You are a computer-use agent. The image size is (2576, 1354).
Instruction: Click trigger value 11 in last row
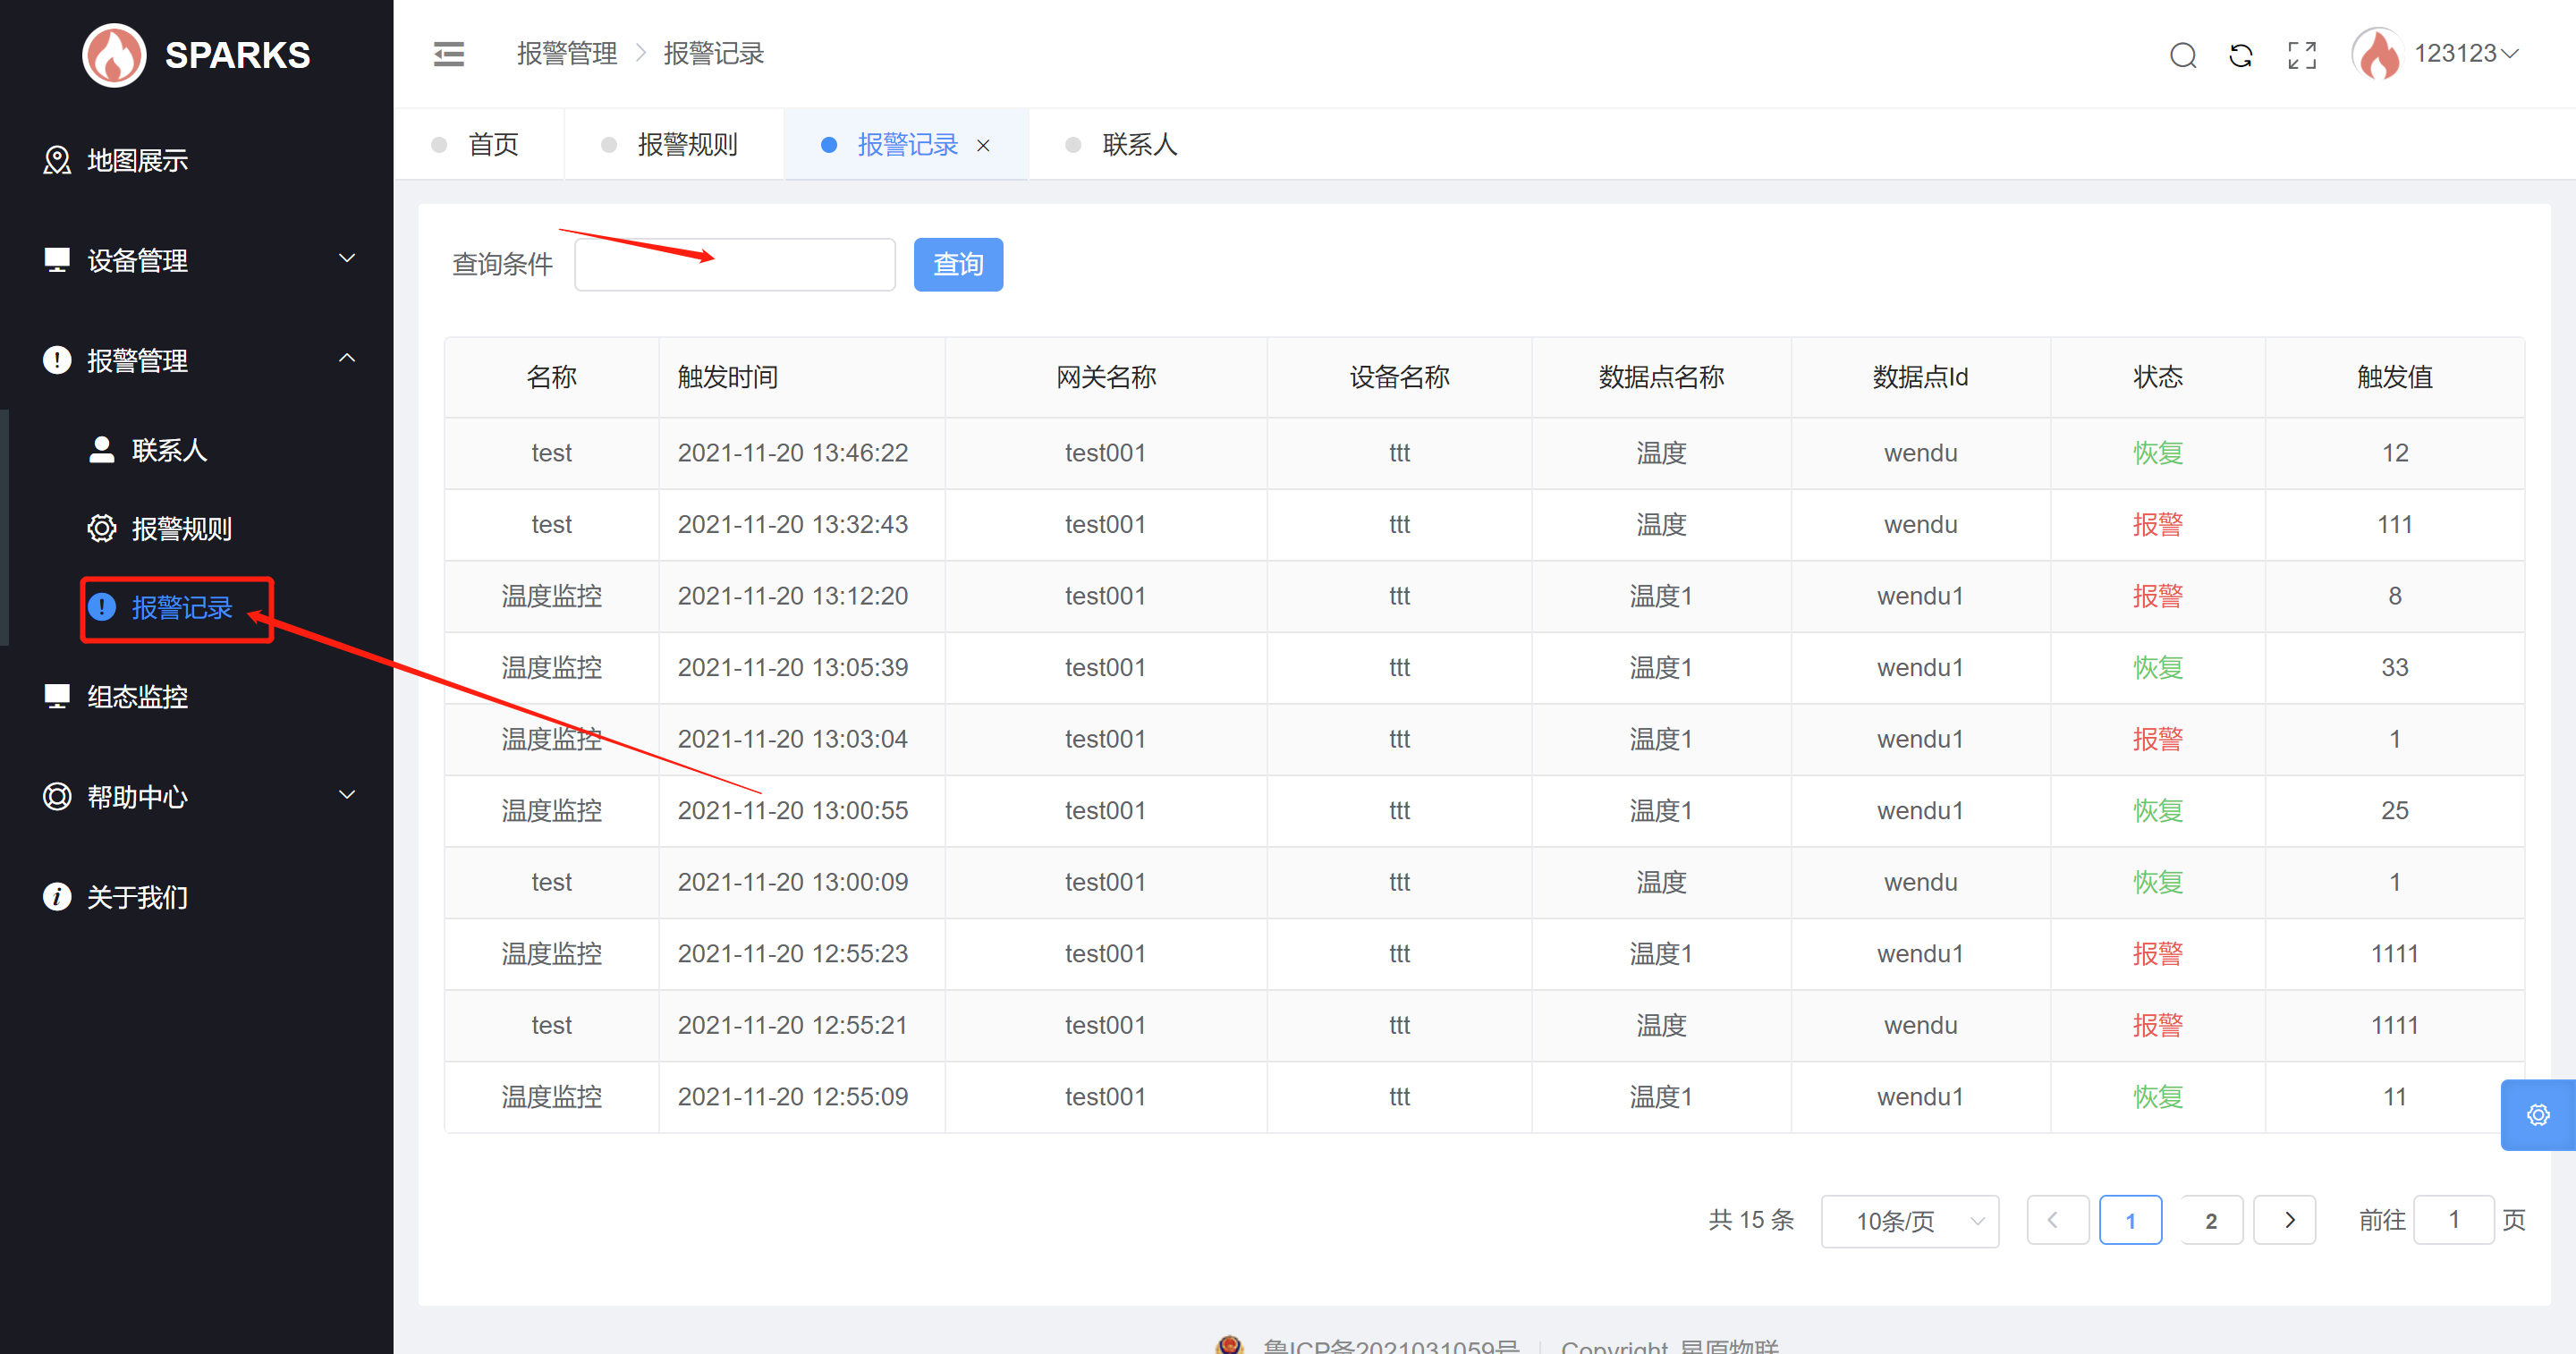pos(2395,1097)
